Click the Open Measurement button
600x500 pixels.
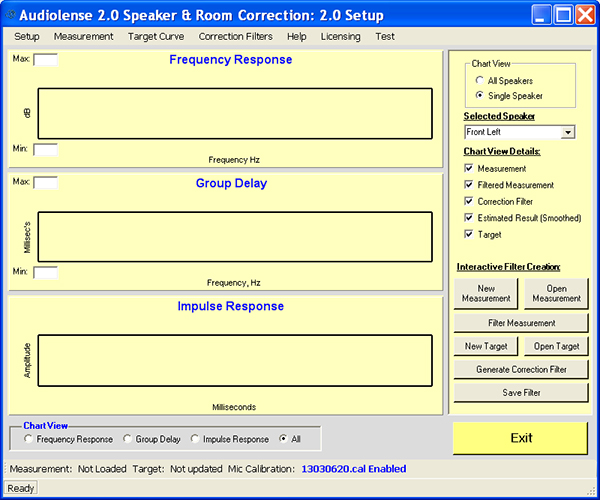tap(556, 294)
